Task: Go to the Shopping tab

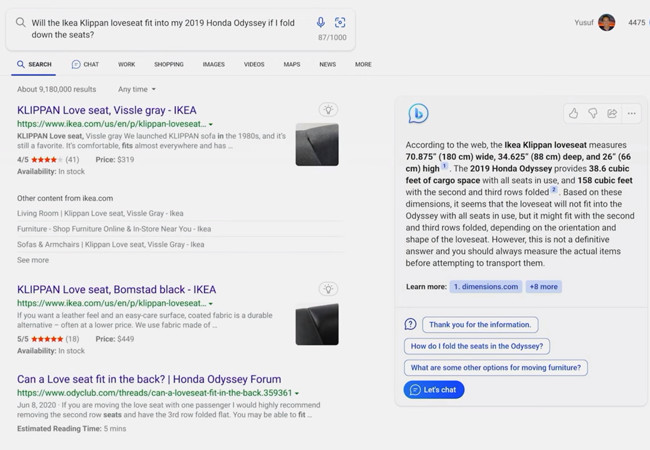Action: tap(169, 64)
